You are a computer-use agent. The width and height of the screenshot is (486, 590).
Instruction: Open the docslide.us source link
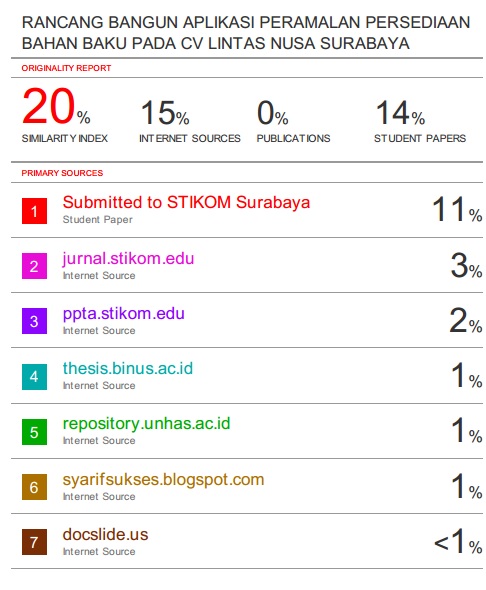click(105, 534)
